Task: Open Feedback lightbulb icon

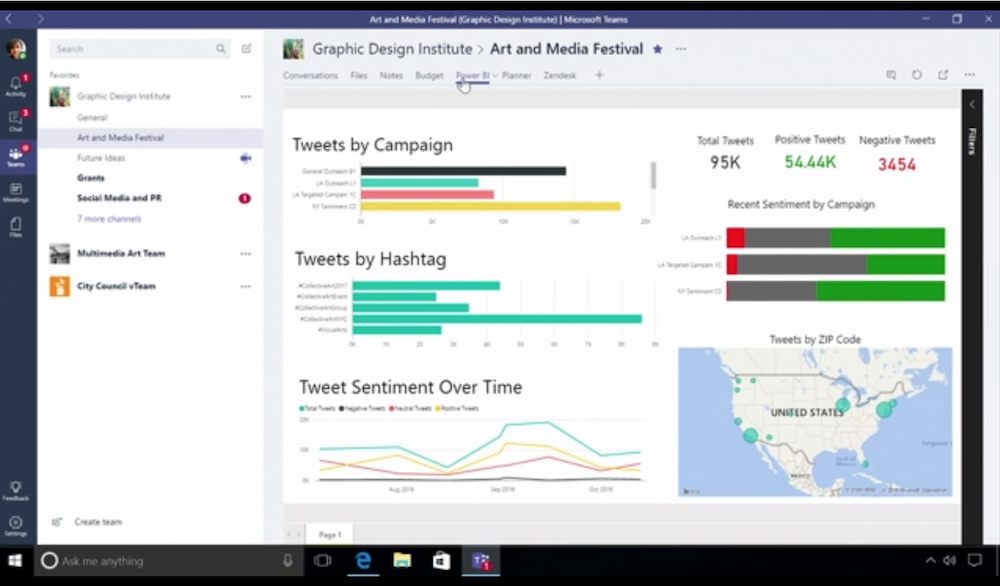Action: click(16, 490)
